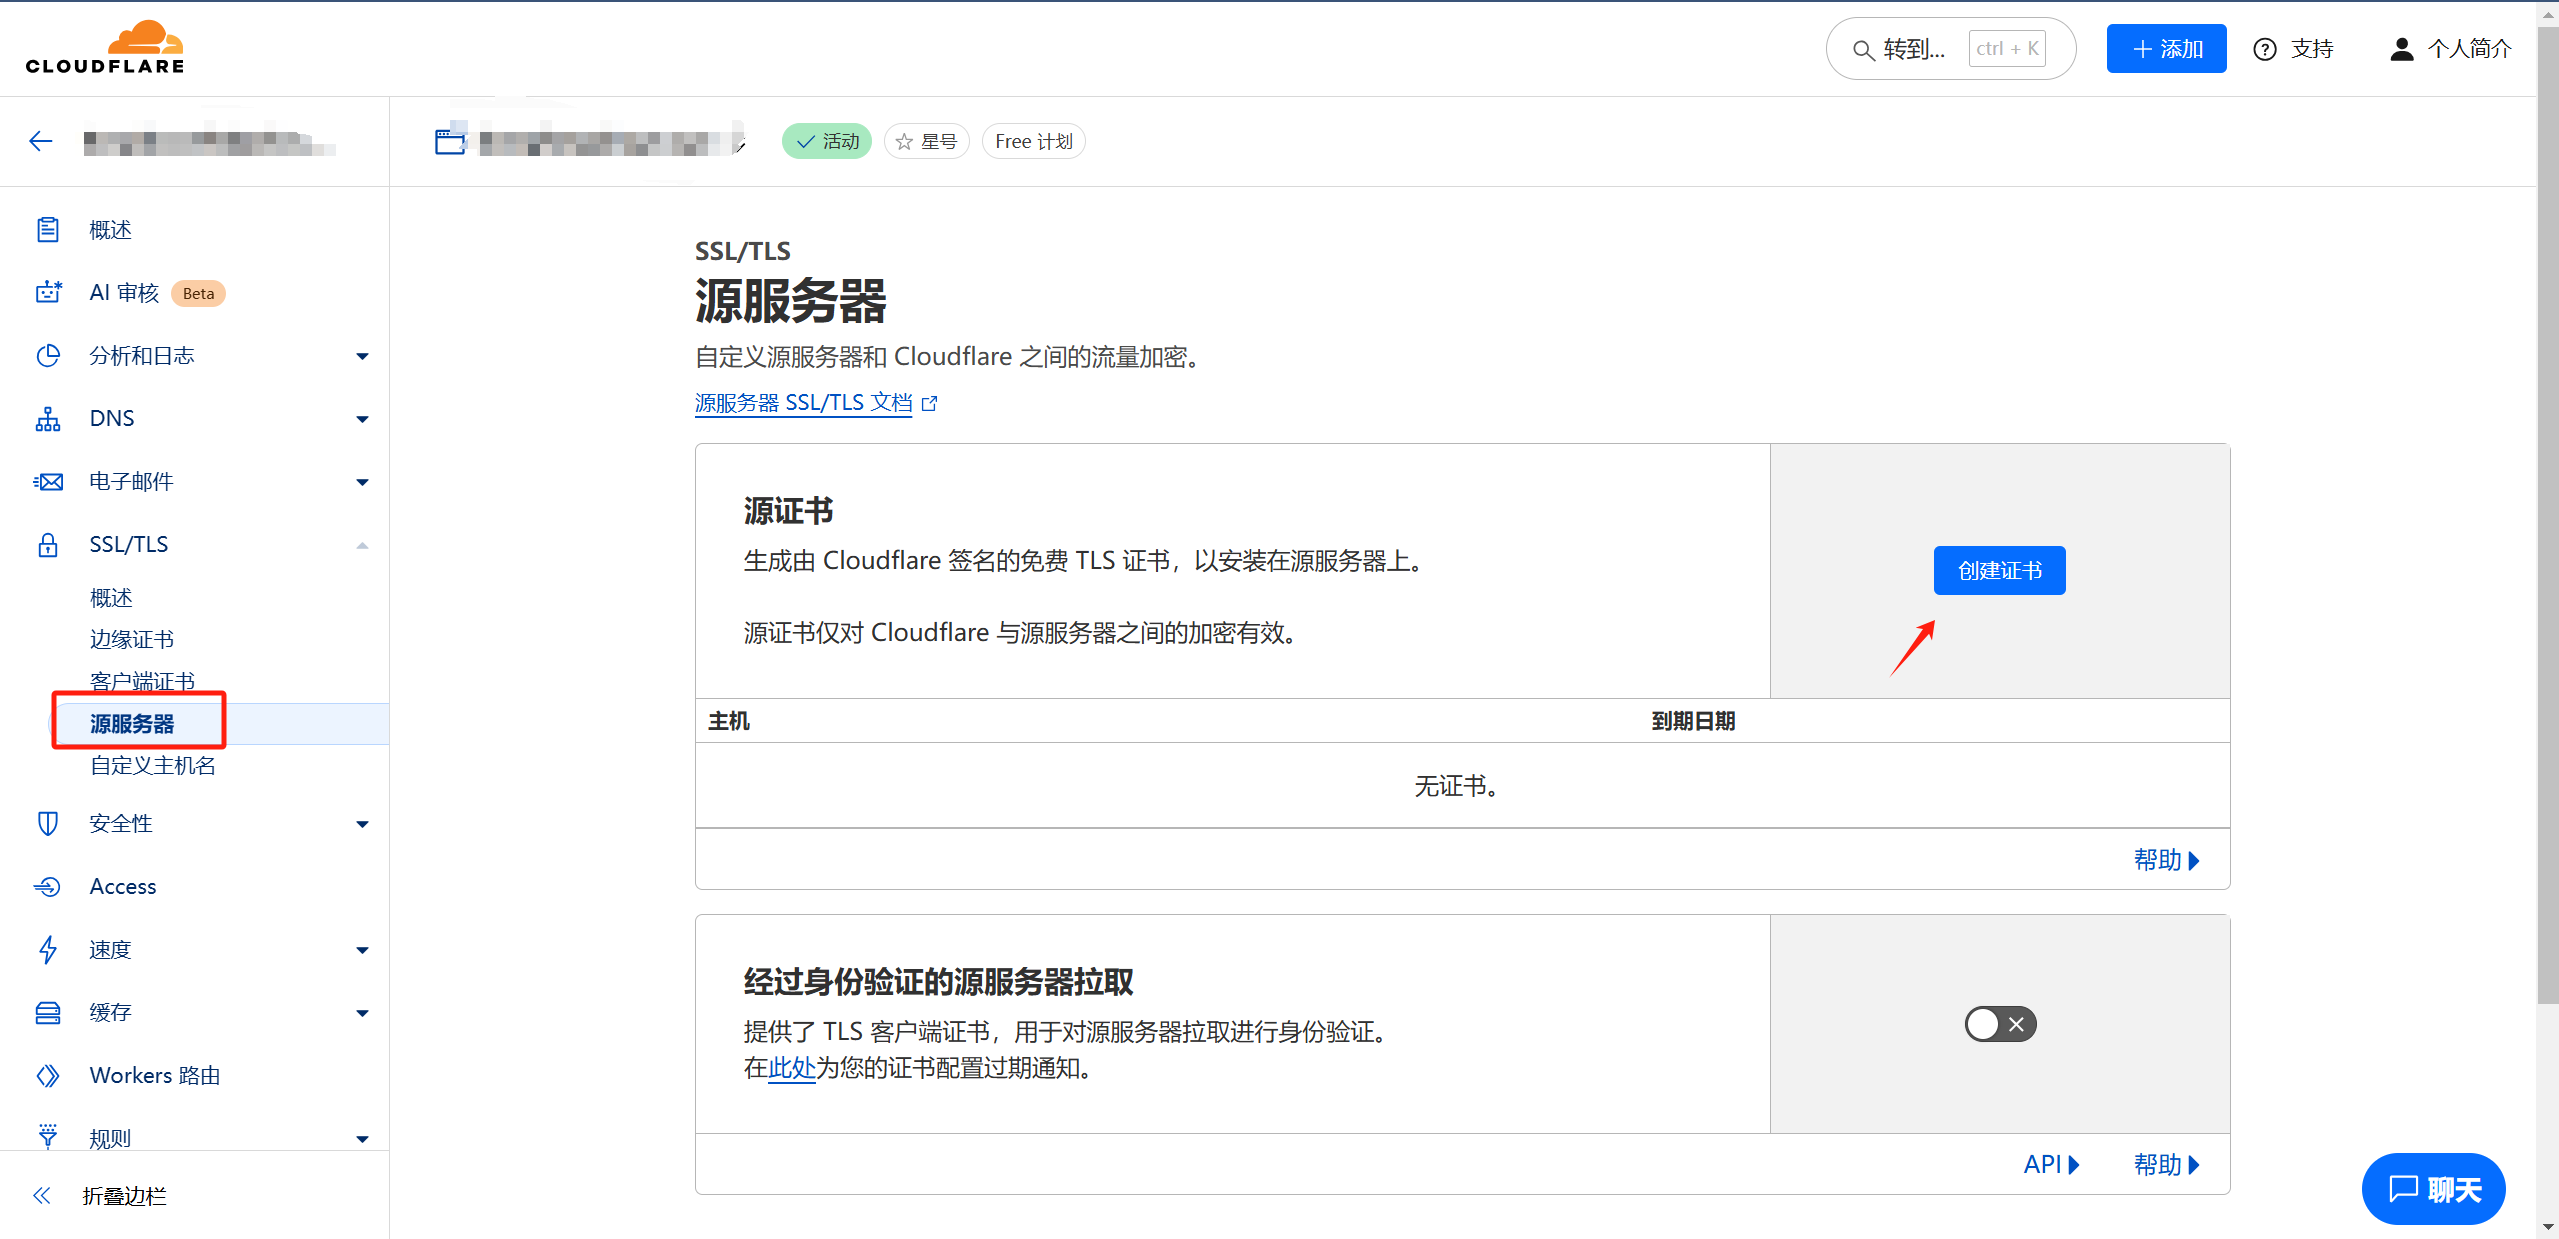Open SSL/TLS 概述 submenu item
2559x1239 pixels.
(111, 598)
